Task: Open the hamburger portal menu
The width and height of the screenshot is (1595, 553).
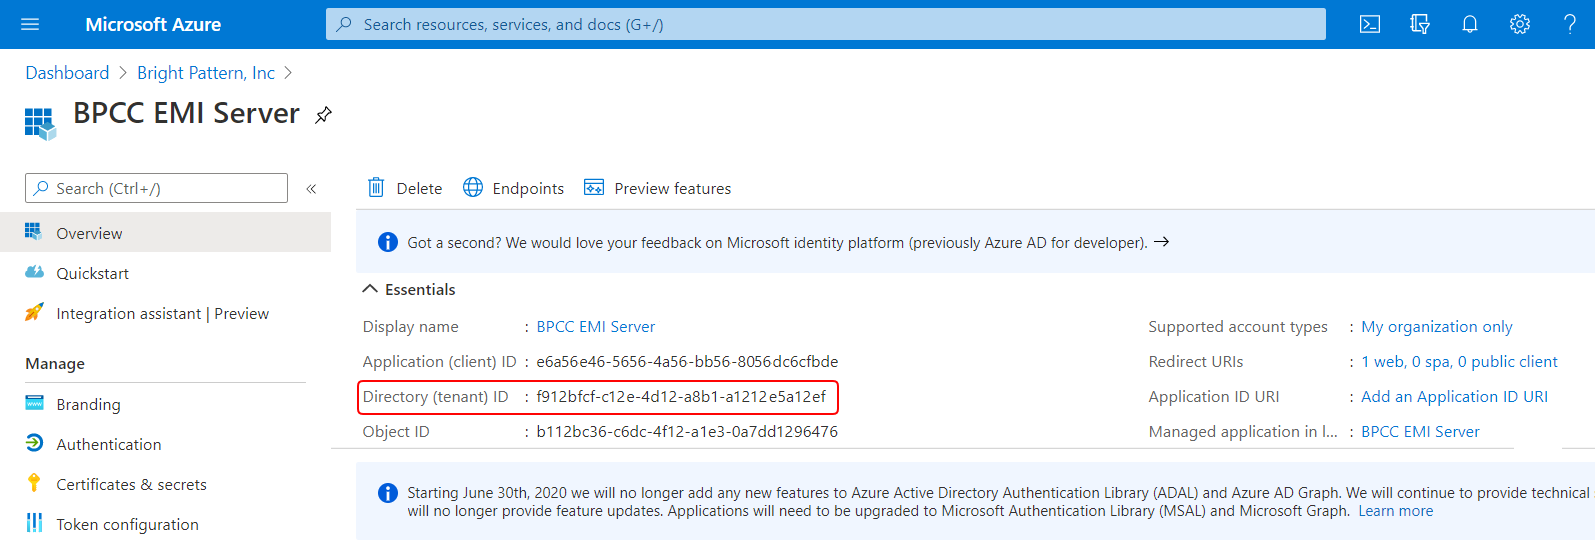Action: coord(30,24)
